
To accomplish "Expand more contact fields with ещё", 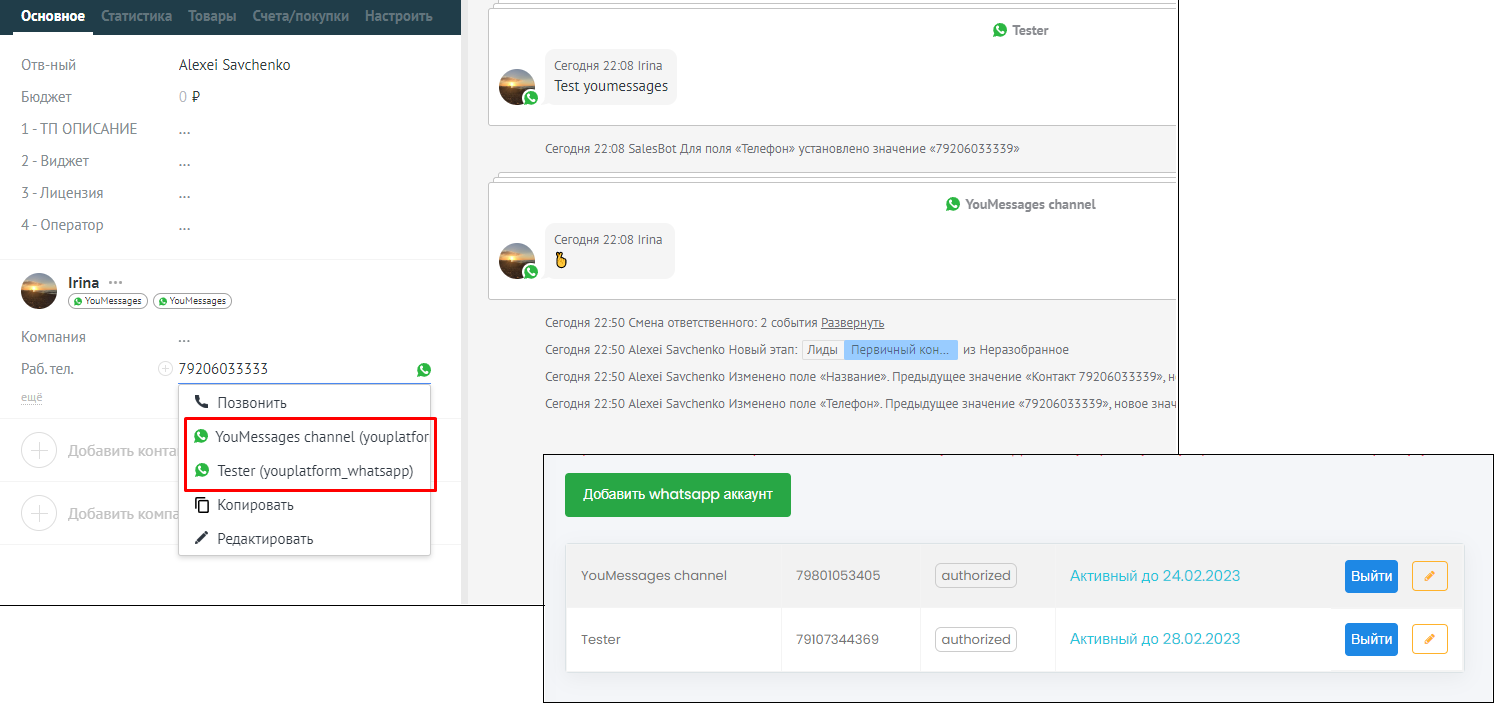I will 32,398.
